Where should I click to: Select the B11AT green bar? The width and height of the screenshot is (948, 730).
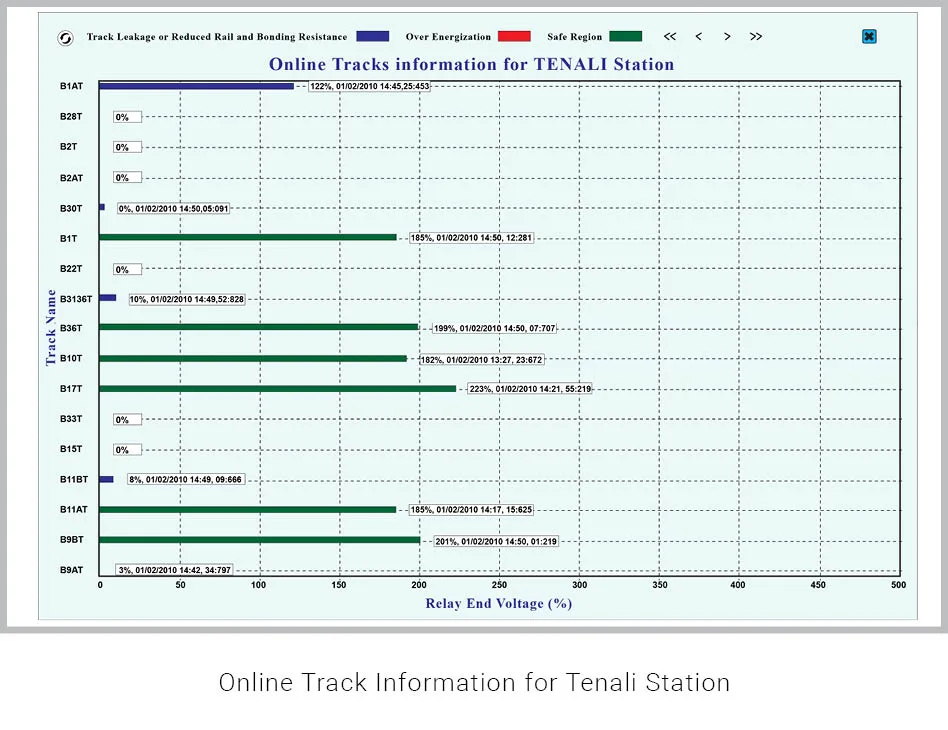click(248, 509)
